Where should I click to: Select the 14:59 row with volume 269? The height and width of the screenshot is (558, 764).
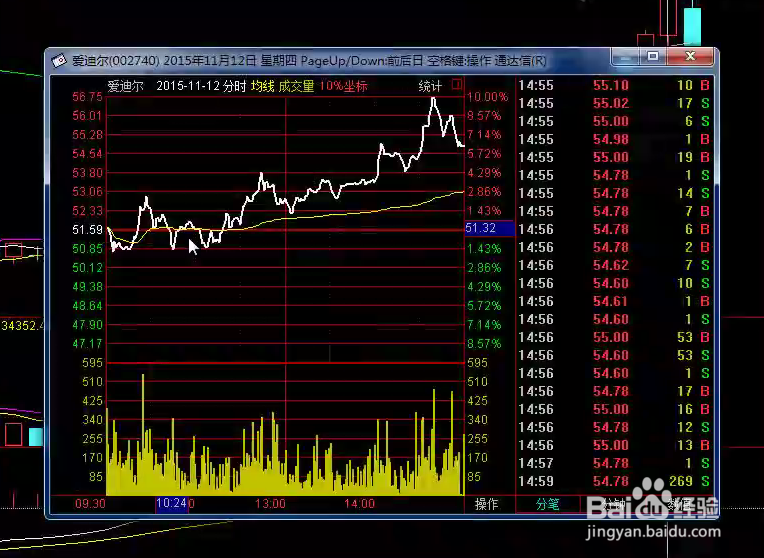tap(614, 481)
